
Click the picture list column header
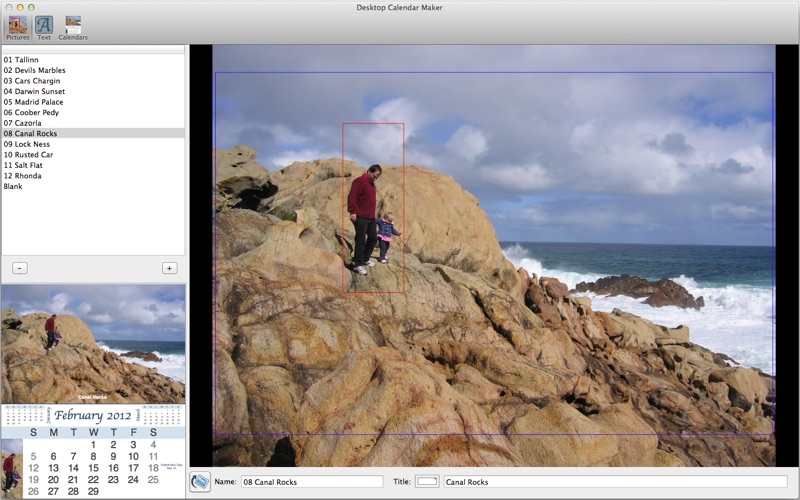(93, 49)
